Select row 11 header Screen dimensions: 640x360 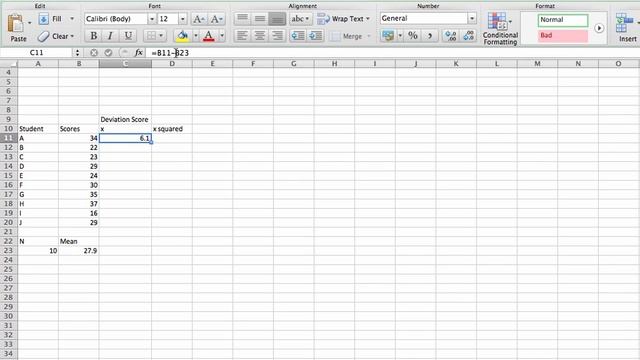coord(9,138)
